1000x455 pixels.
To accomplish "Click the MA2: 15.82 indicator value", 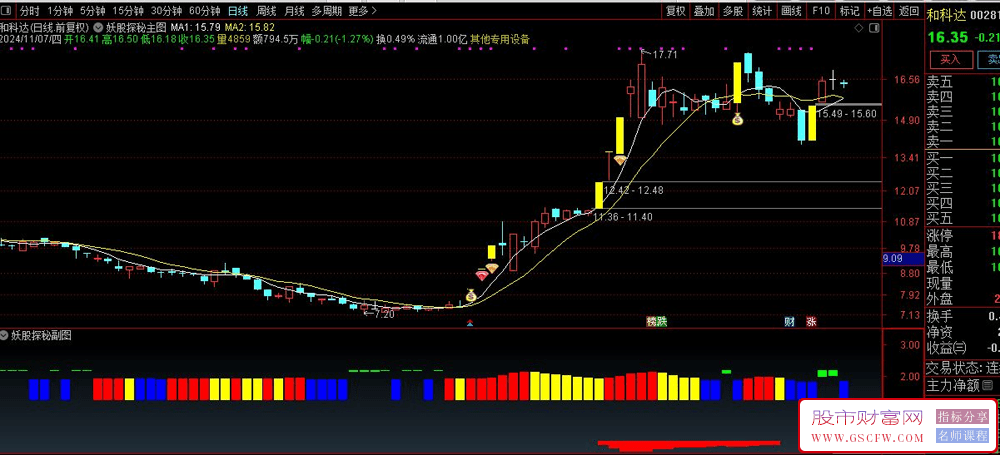I will coord(249,27).
